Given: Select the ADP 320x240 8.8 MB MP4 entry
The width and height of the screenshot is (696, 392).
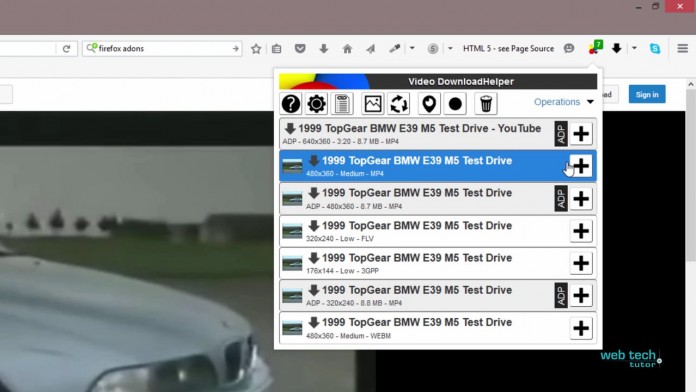Looking at the screenshot, I should (438, 296).
